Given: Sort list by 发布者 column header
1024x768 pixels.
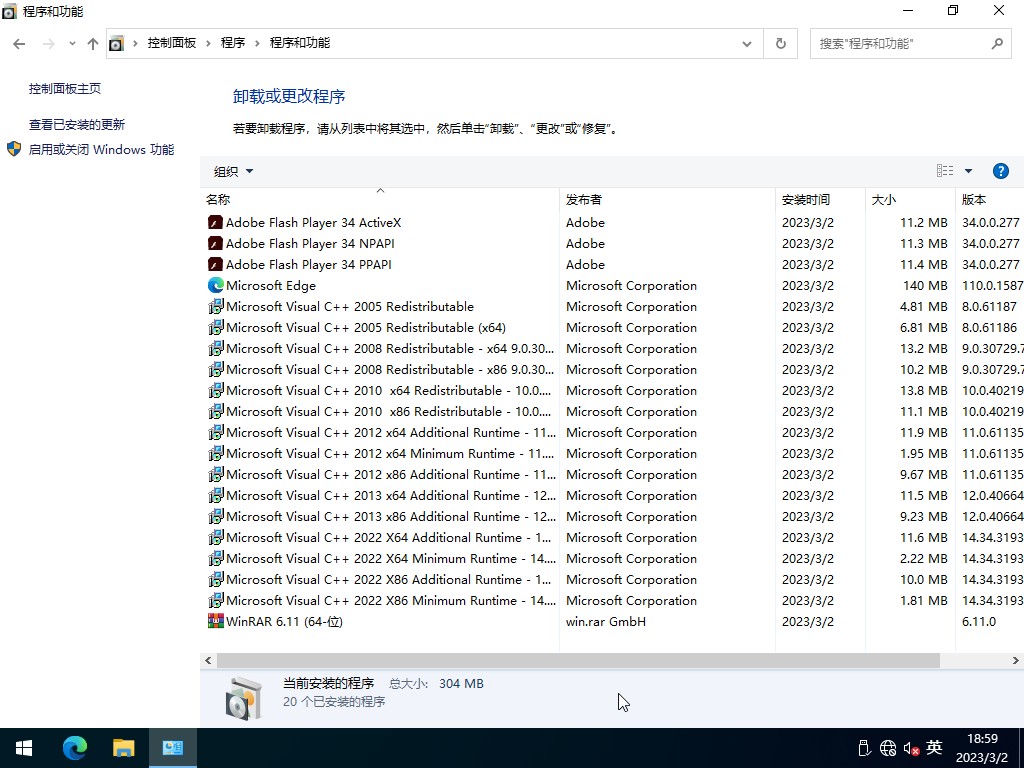Looking at the screenshot, I should pos(584,199).
